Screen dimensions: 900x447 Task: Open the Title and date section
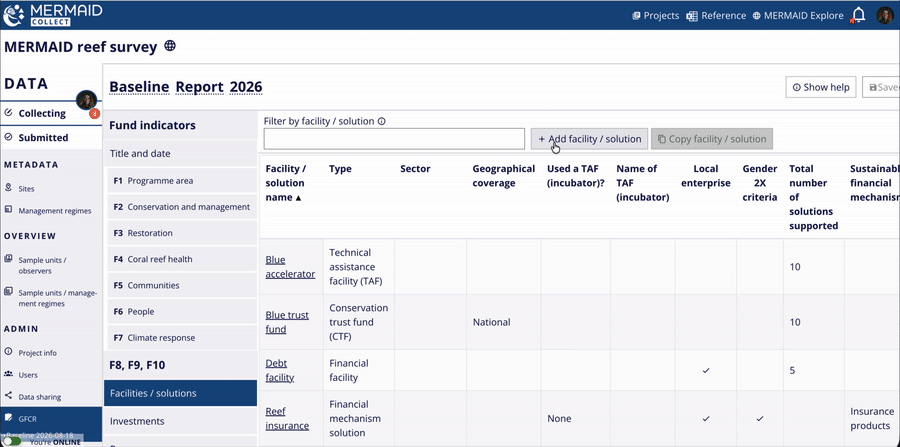click(180, 154)
